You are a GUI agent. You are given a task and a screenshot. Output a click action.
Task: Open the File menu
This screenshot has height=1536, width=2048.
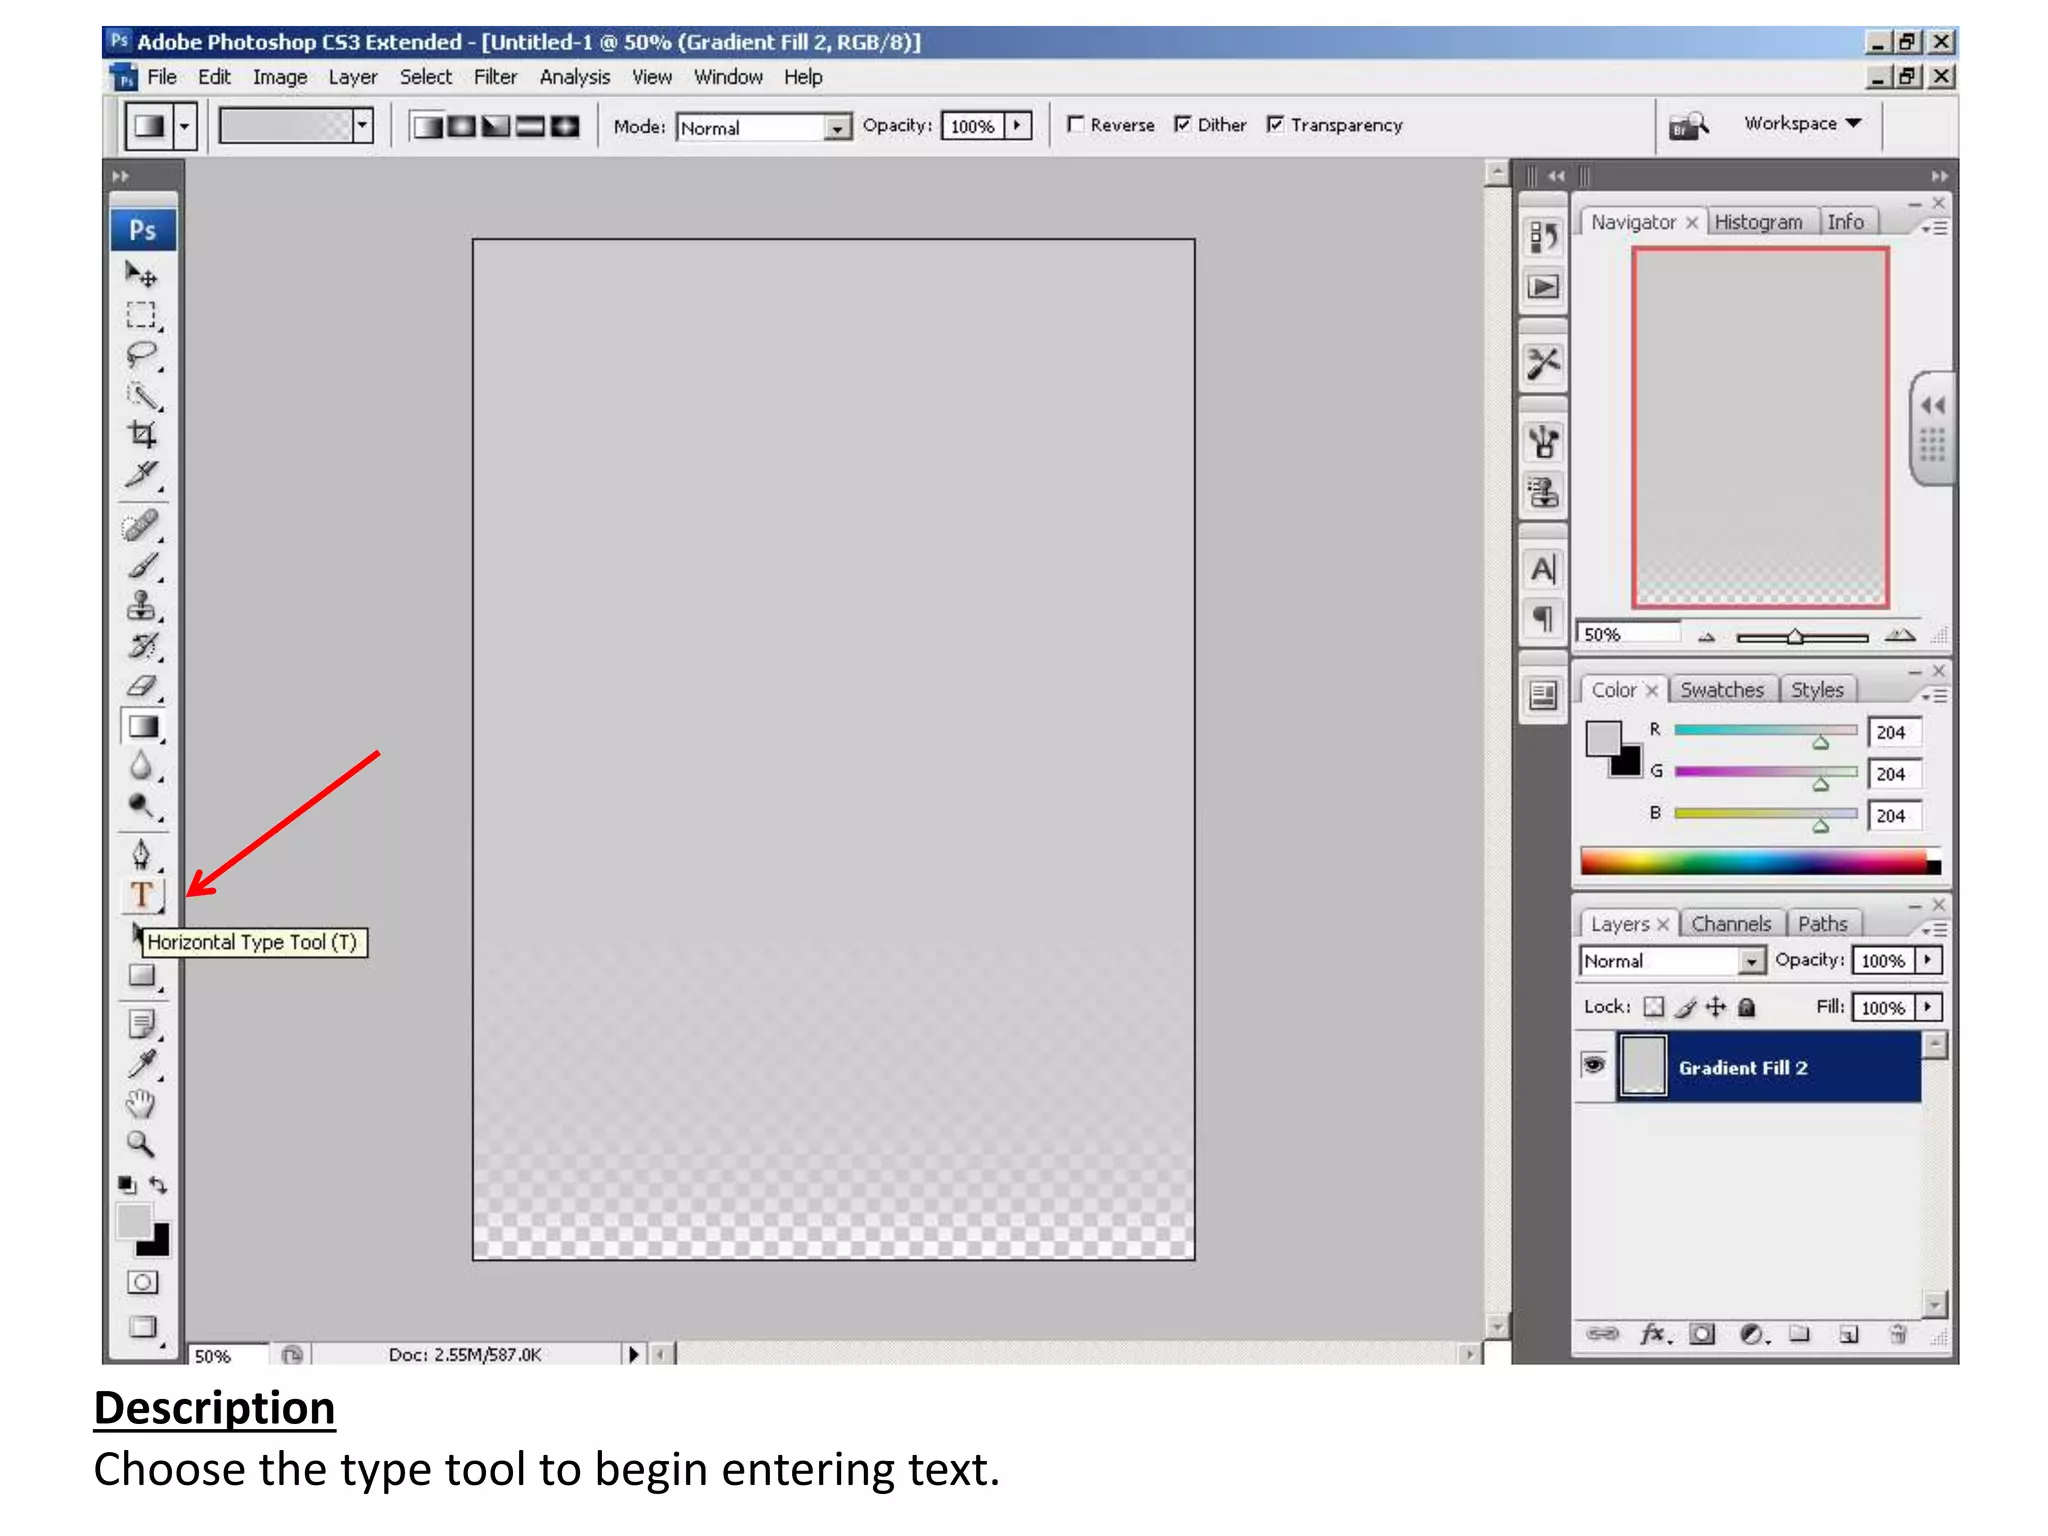[162, 77]
